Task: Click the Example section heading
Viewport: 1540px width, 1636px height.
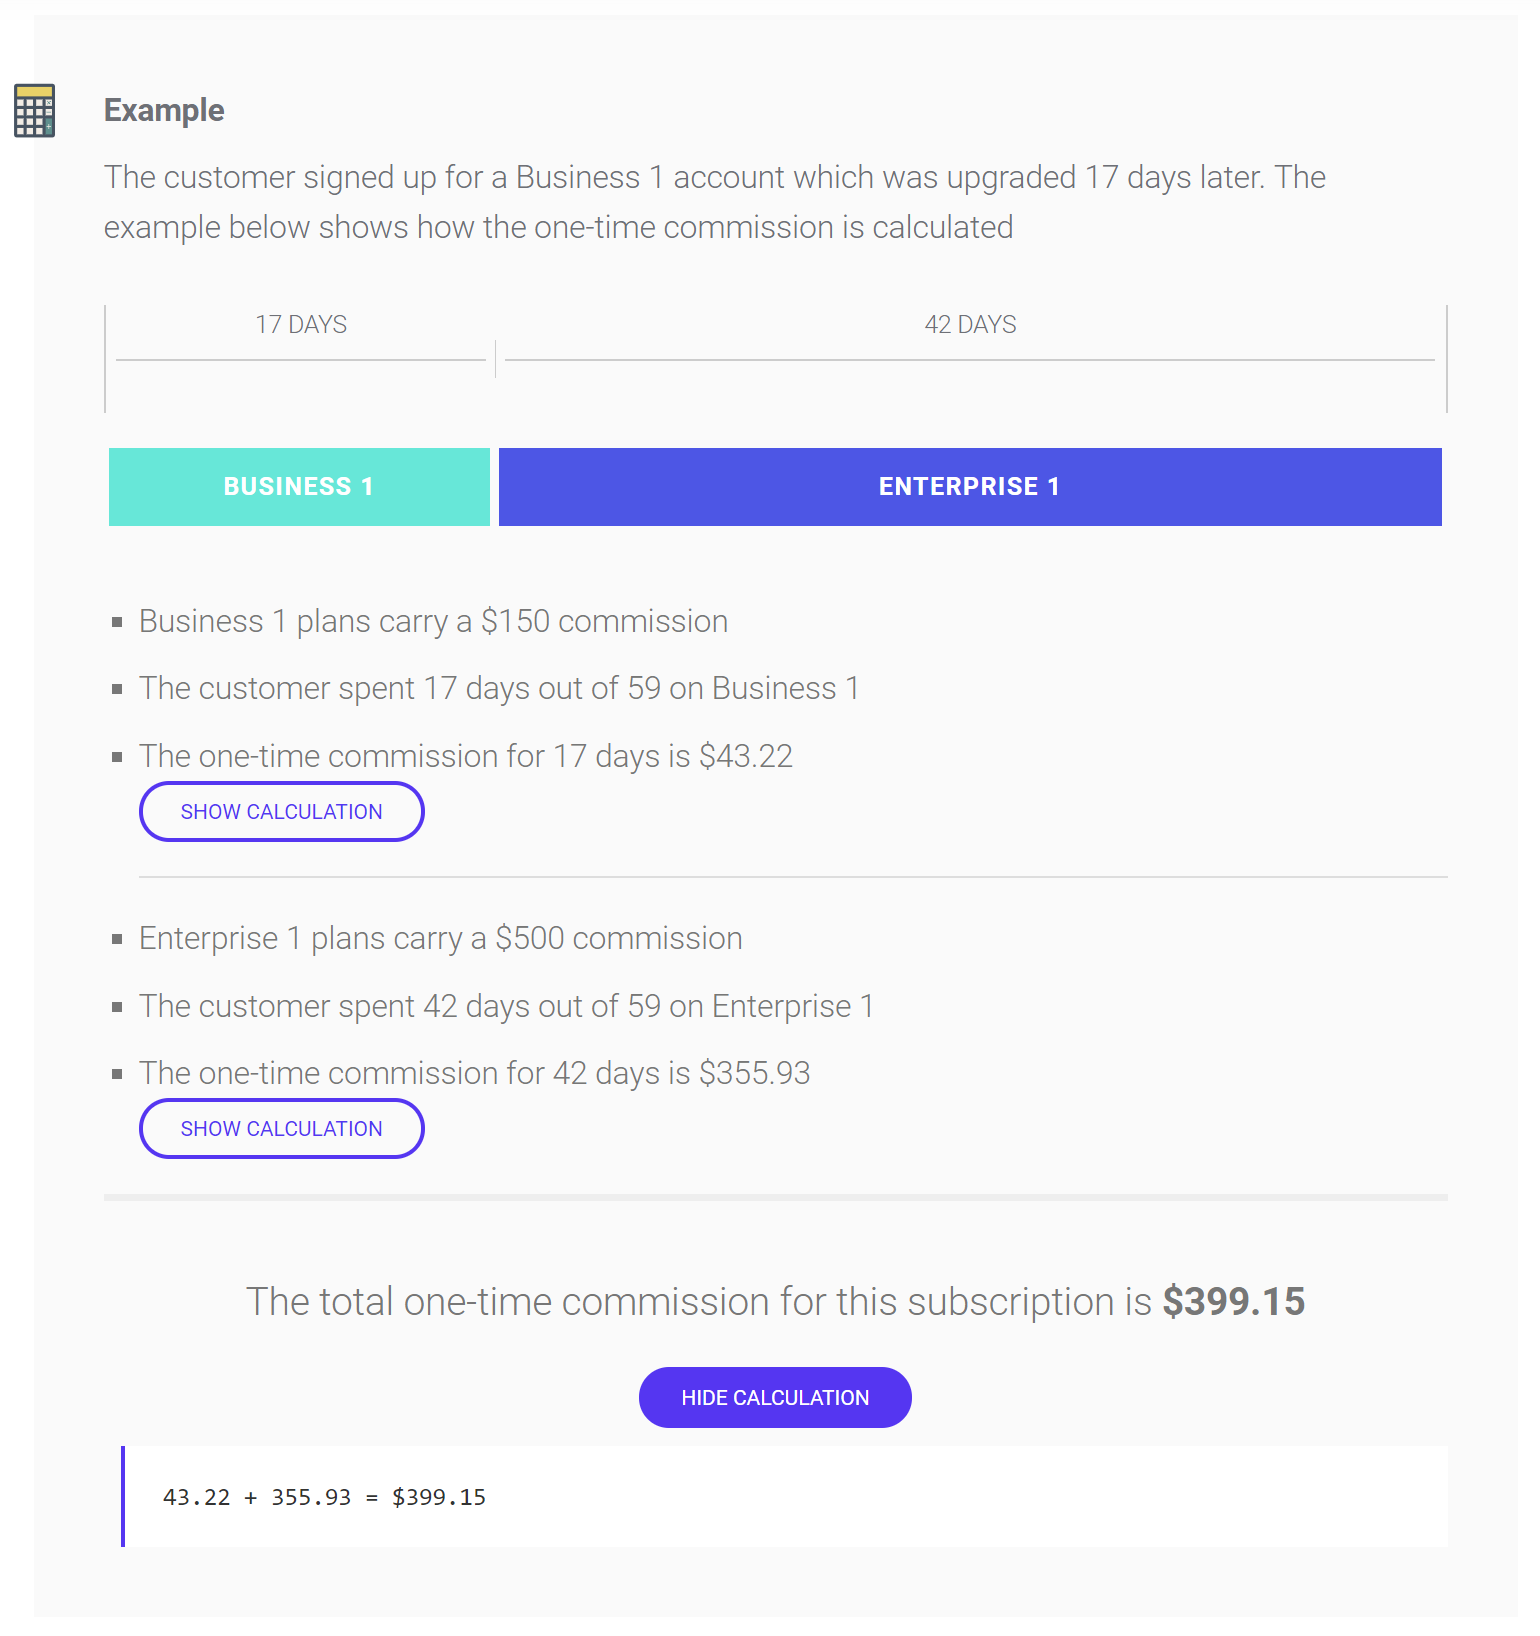Action: click(164, 110)
